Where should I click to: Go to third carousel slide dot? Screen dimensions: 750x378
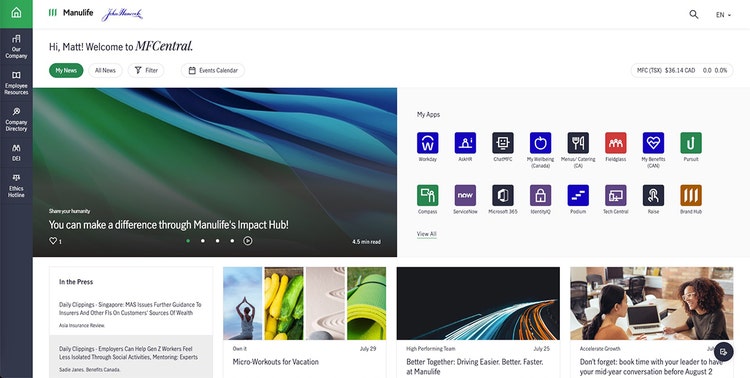click(218, 241)
